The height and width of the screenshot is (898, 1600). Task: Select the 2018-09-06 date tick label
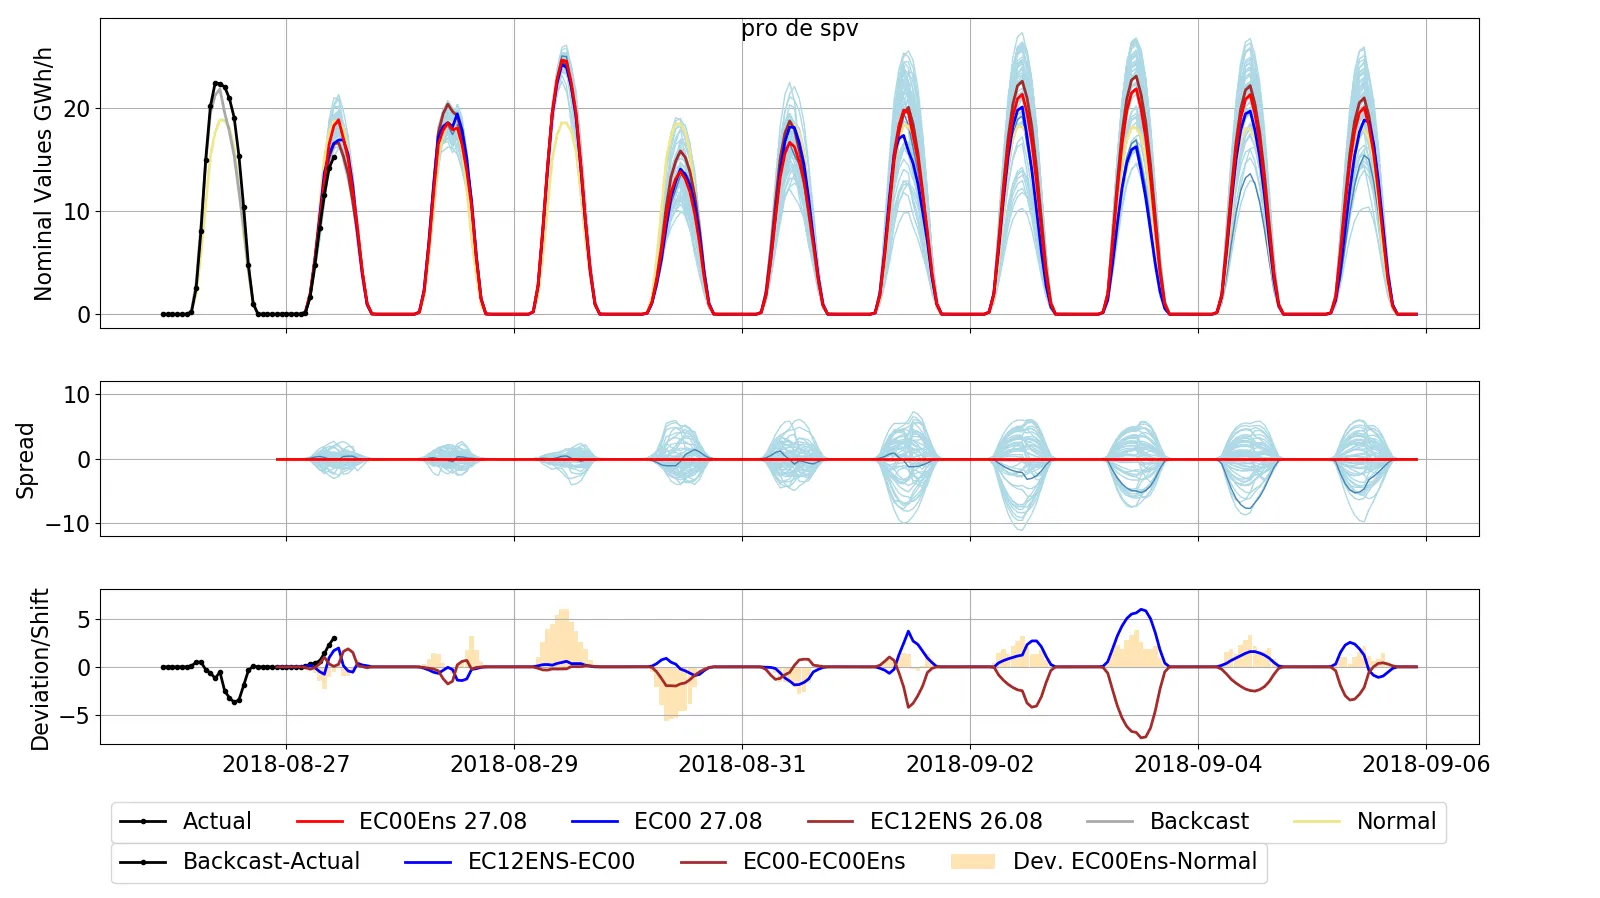[1425, 765]
